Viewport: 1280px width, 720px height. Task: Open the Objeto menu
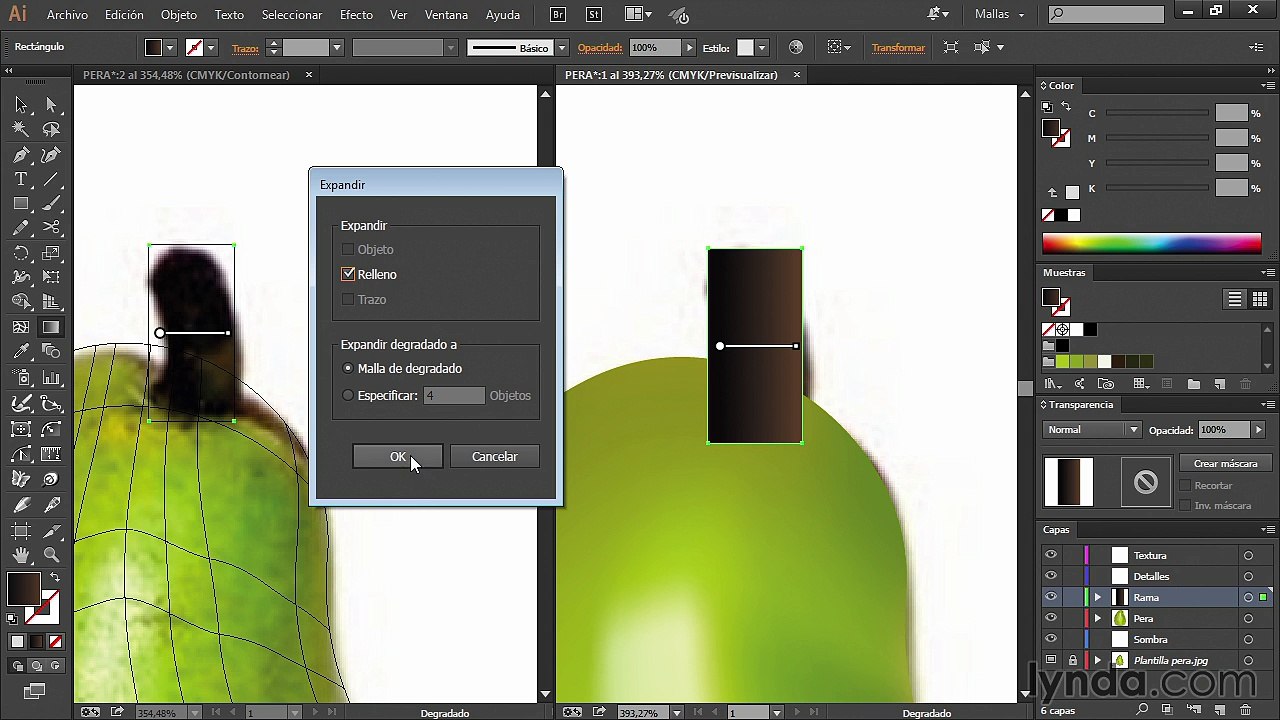pyautogui.click(x=179, y=15)
